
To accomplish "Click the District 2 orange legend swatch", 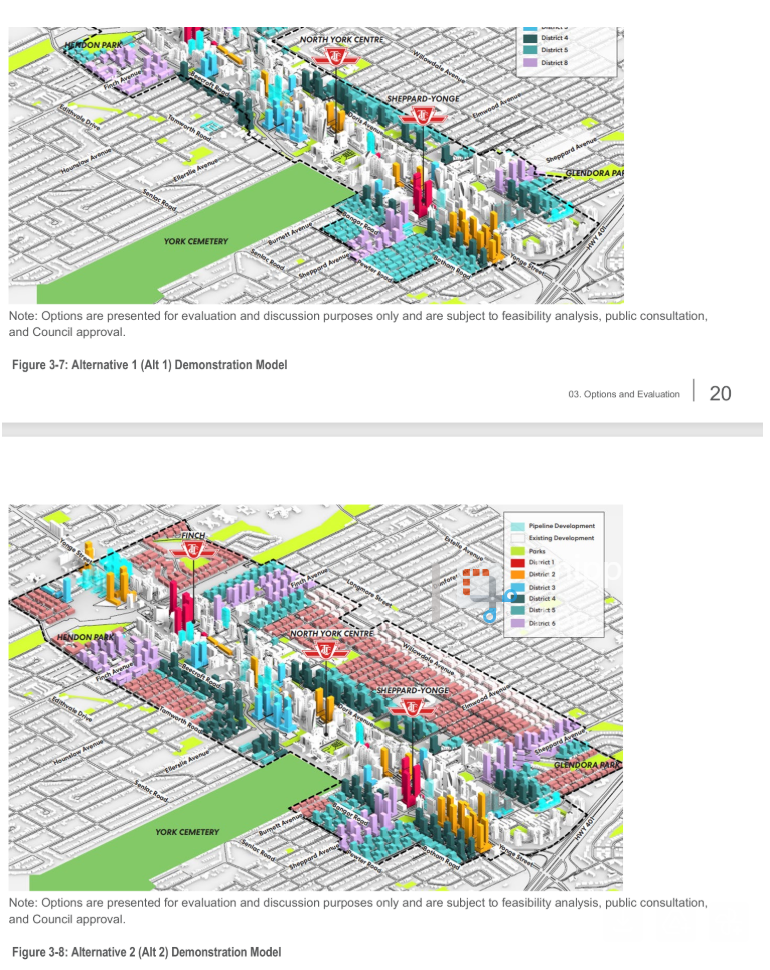I will pos(516,574).
